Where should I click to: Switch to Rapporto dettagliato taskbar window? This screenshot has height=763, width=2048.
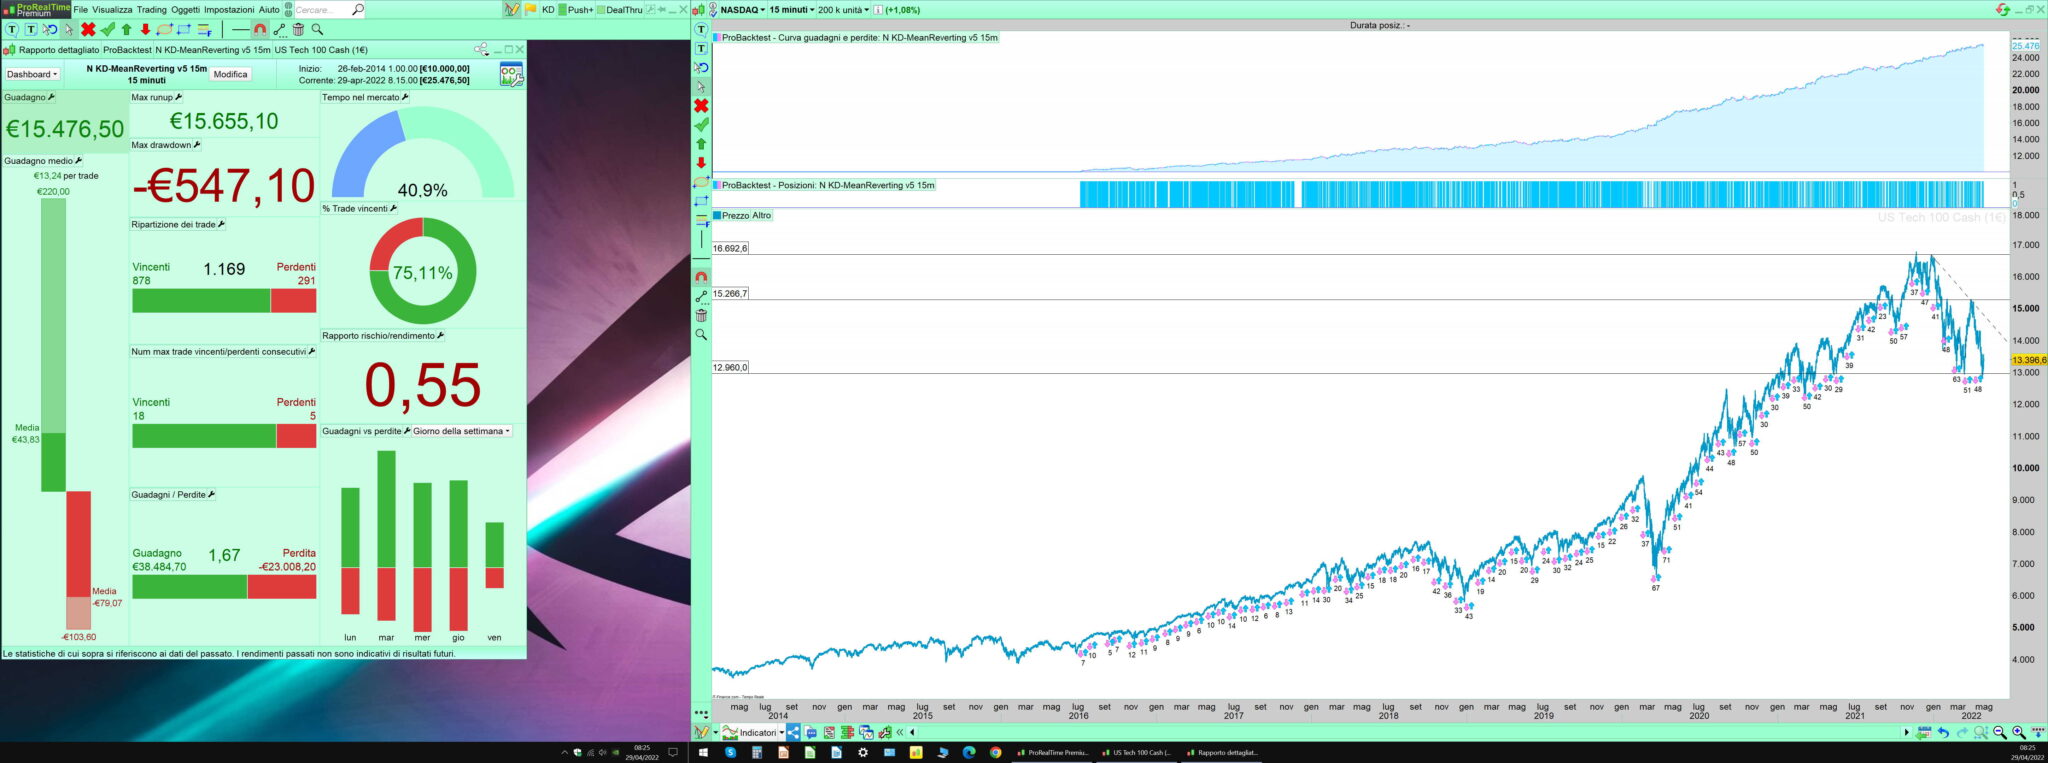[x=1222, y=753]
